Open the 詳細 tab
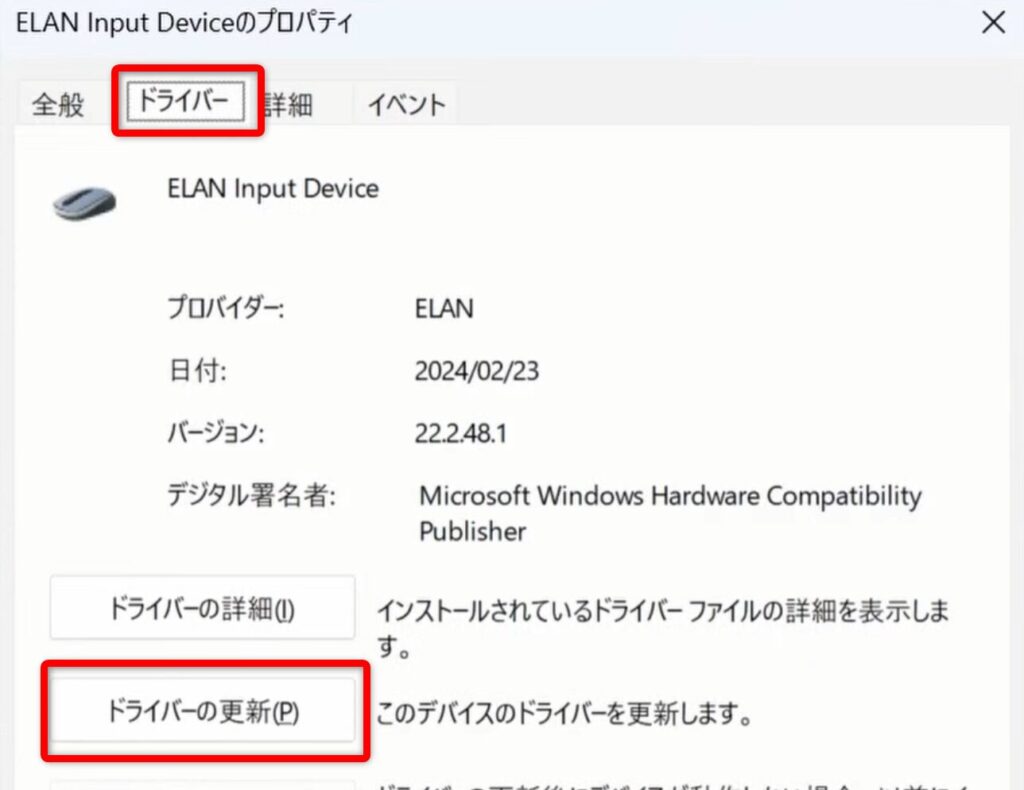 [292, 104]
